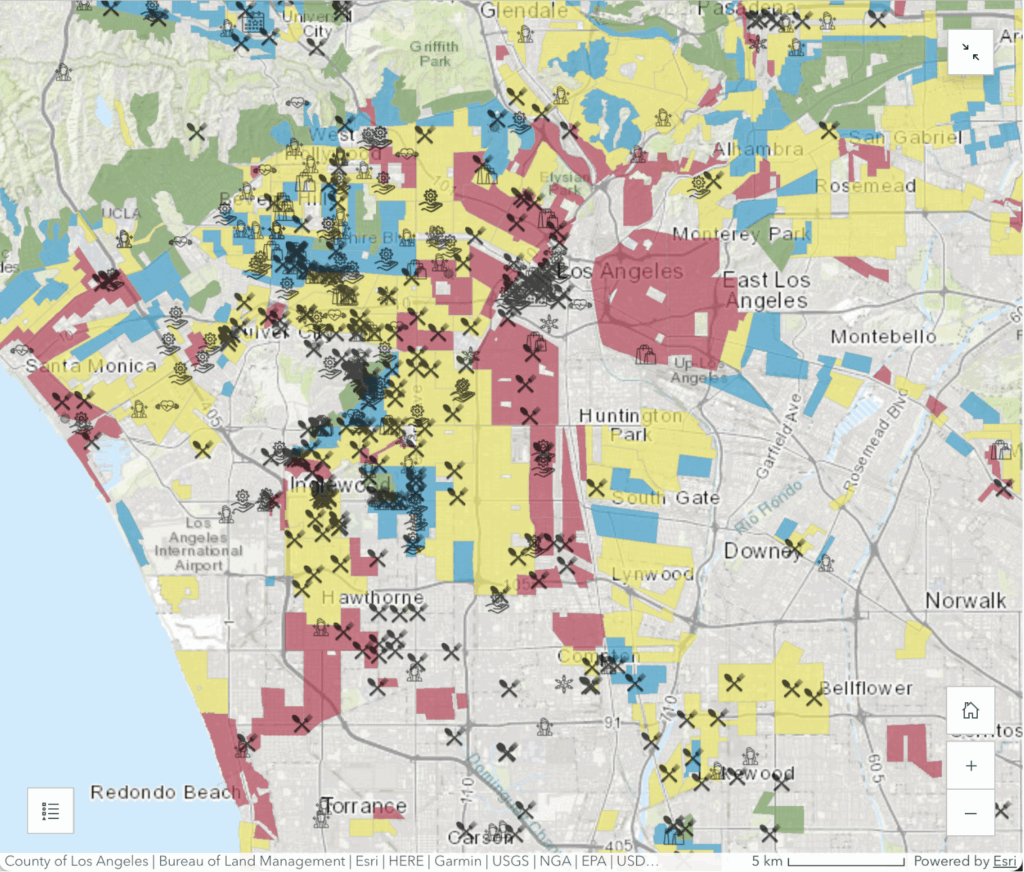Open the legend list button
The width and height of the screenshot is (1024, 872).
(x=50, y=811)
